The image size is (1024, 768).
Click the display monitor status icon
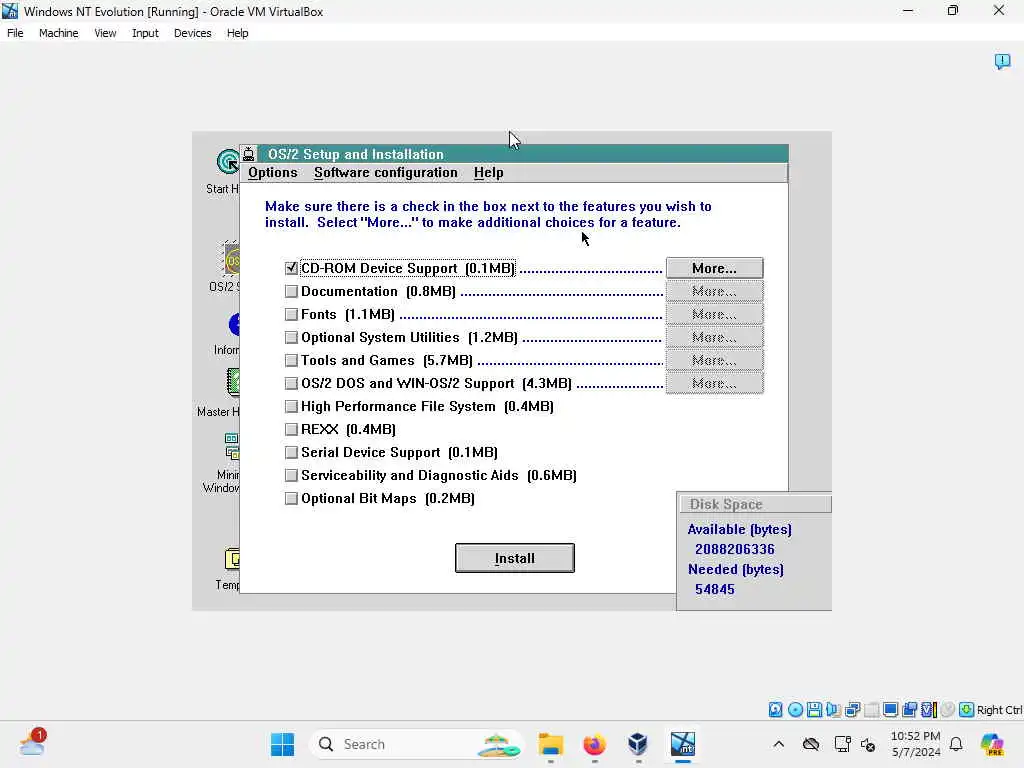coord(890,709)
